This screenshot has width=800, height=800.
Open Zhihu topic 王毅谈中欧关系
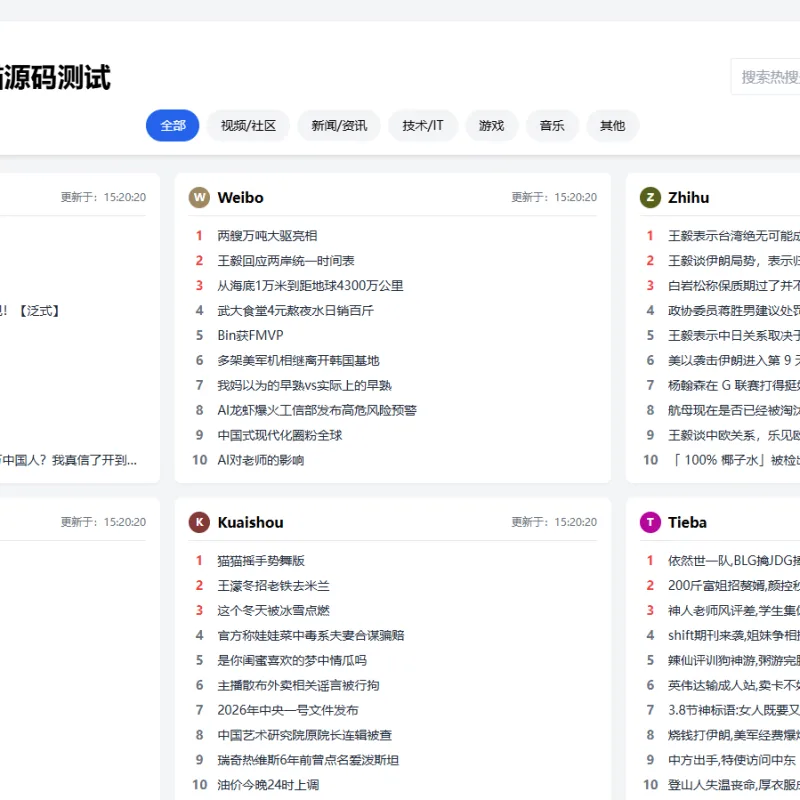pyautogui.click(x=734, y=435)
